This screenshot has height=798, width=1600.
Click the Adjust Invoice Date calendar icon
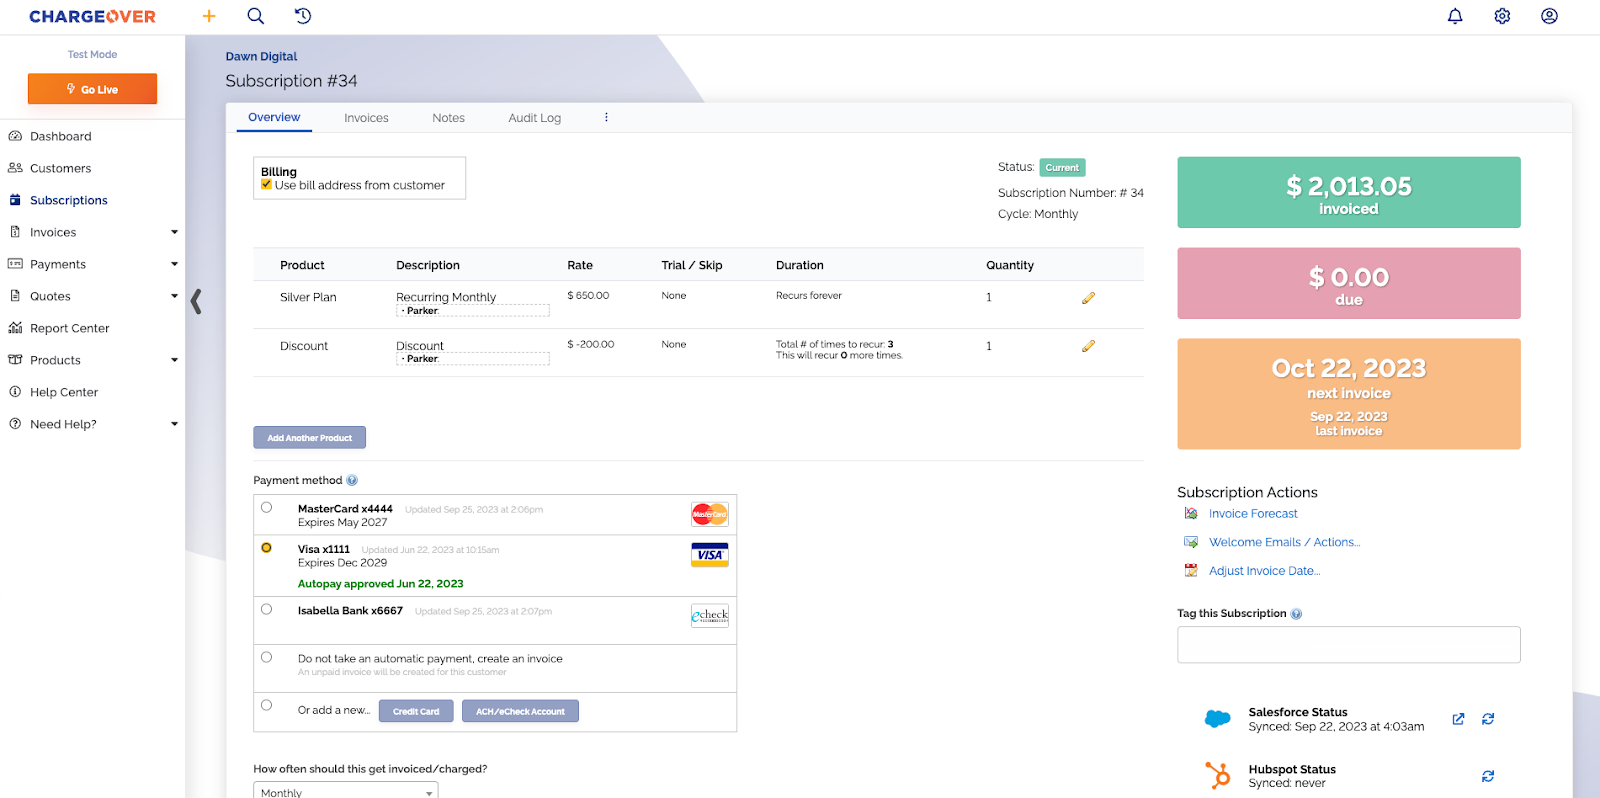point(1191,570)
